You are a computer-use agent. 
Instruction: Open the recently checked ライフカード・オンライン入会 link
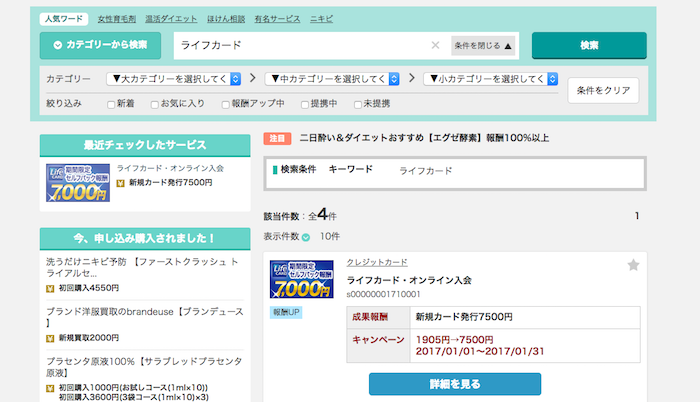click(170, 168)
